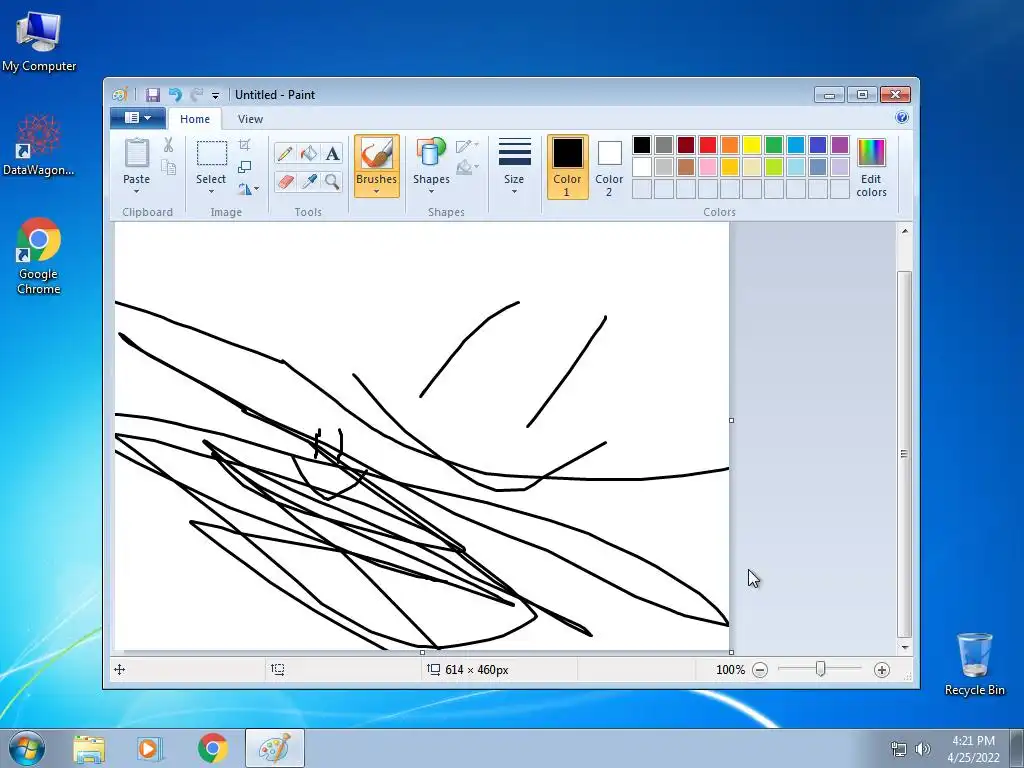This screenshot has width=1024, height=768.
Task: Click the Zoom out minus button
Action: pyautogui.click(x=760, y=669)
